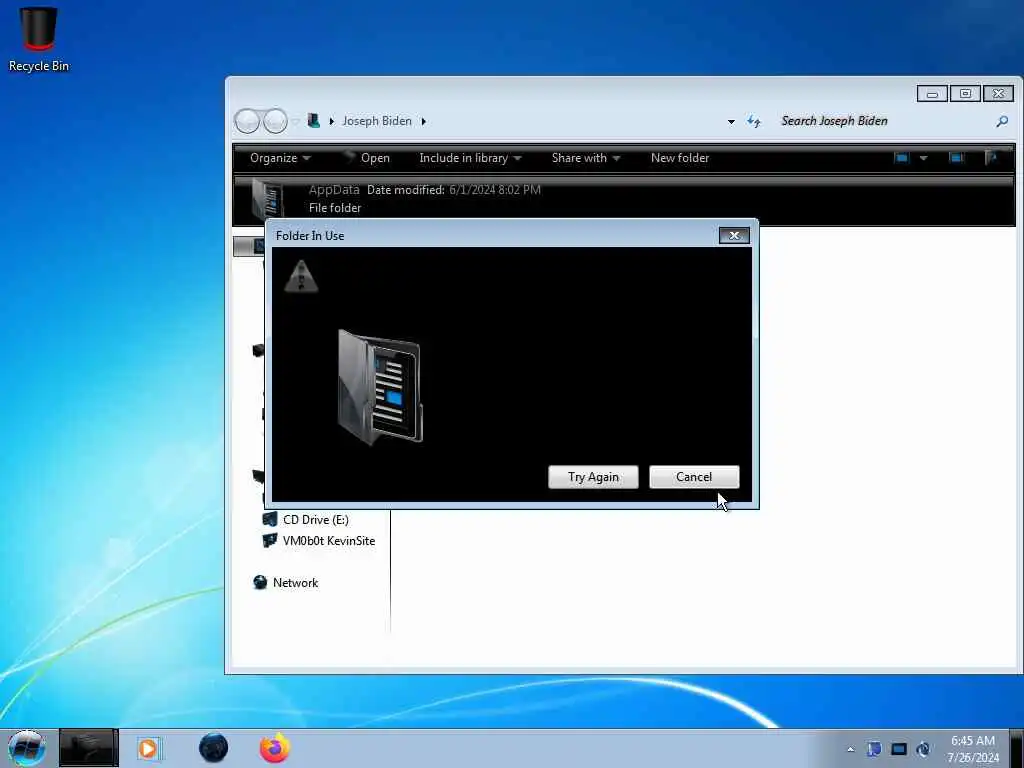The image size is (1024, 768).
Task: Open Include in library dropdown
Action: point(470,158)
